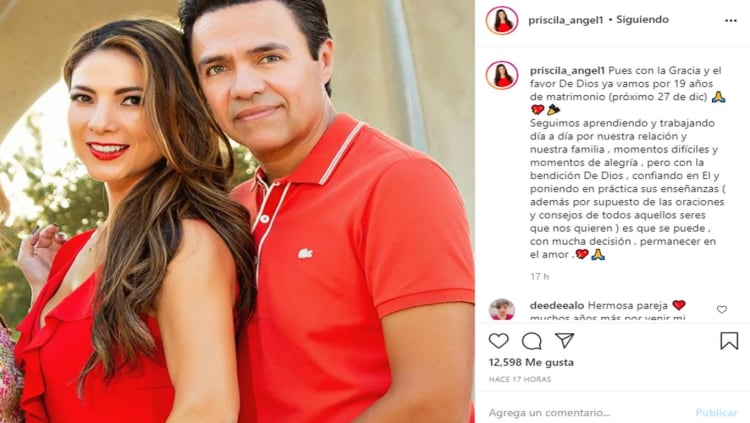Open comments via the speech bubble icon
The height and width of the screenshot is (423, 750).
[x=531, y=341]
